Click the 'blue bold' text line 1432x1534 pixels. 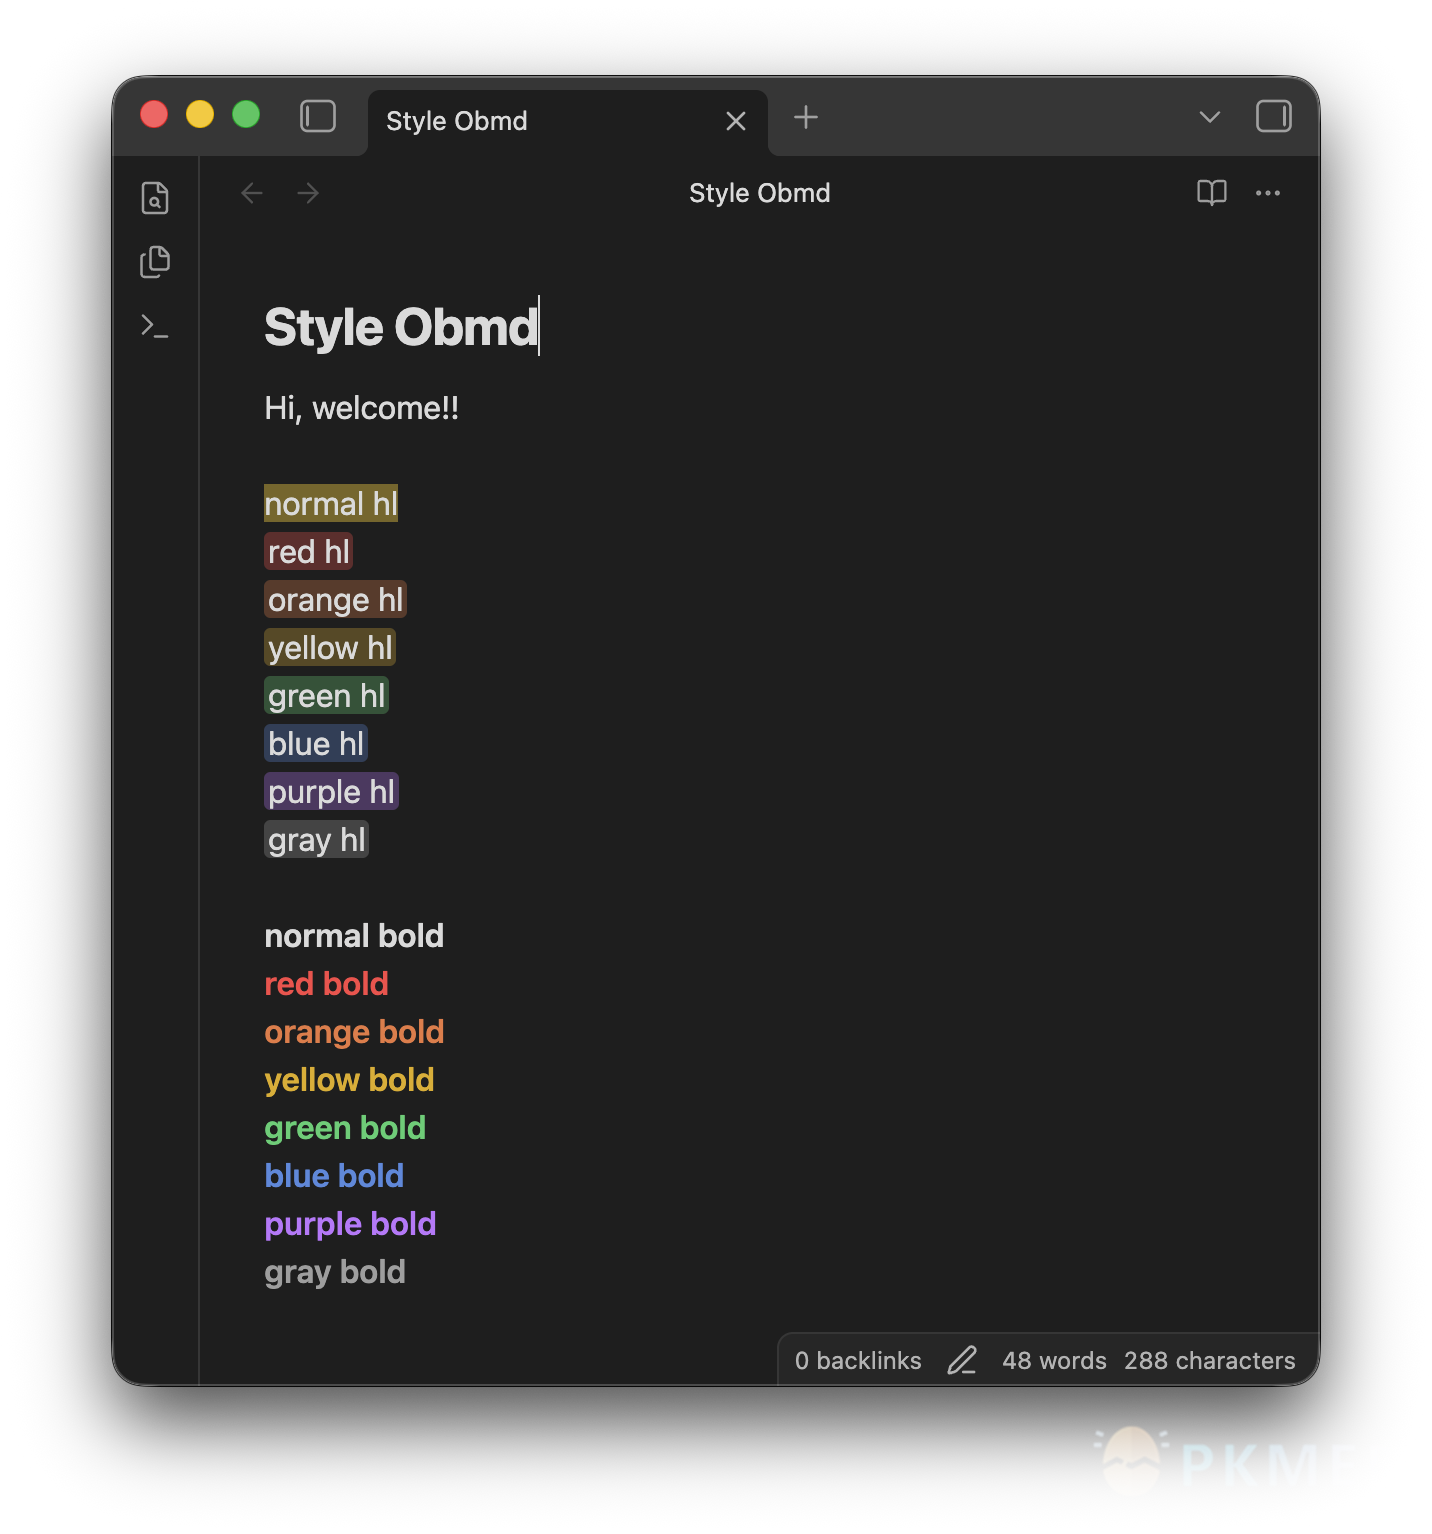(334, 1176)
